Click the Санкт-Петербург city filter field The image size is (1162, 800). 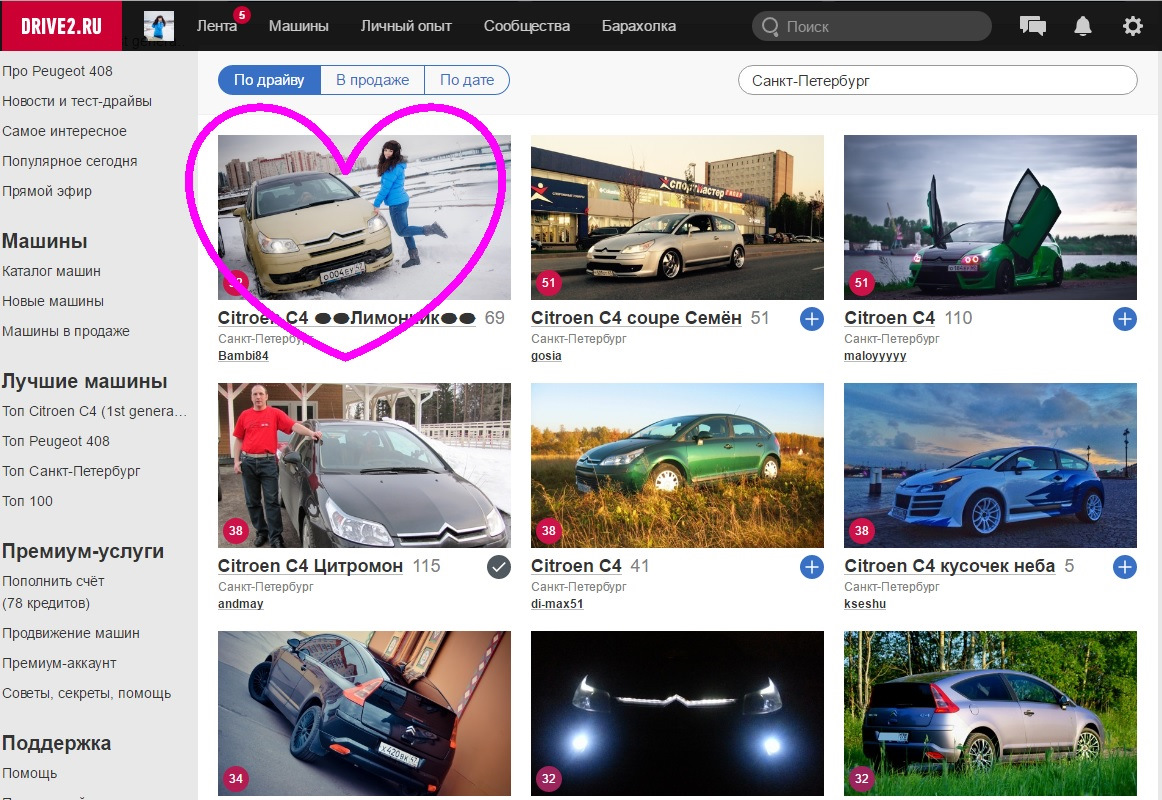tap(937, 80)
